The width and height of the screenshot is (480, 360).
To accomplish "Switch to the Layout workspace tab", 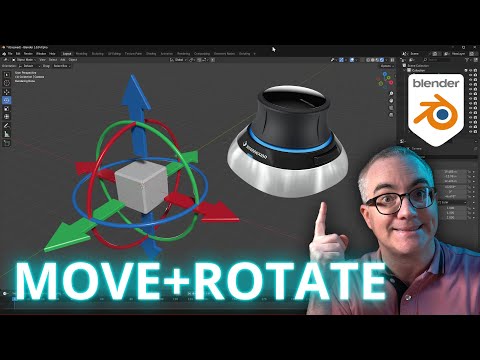I will (x=67, y=54).
